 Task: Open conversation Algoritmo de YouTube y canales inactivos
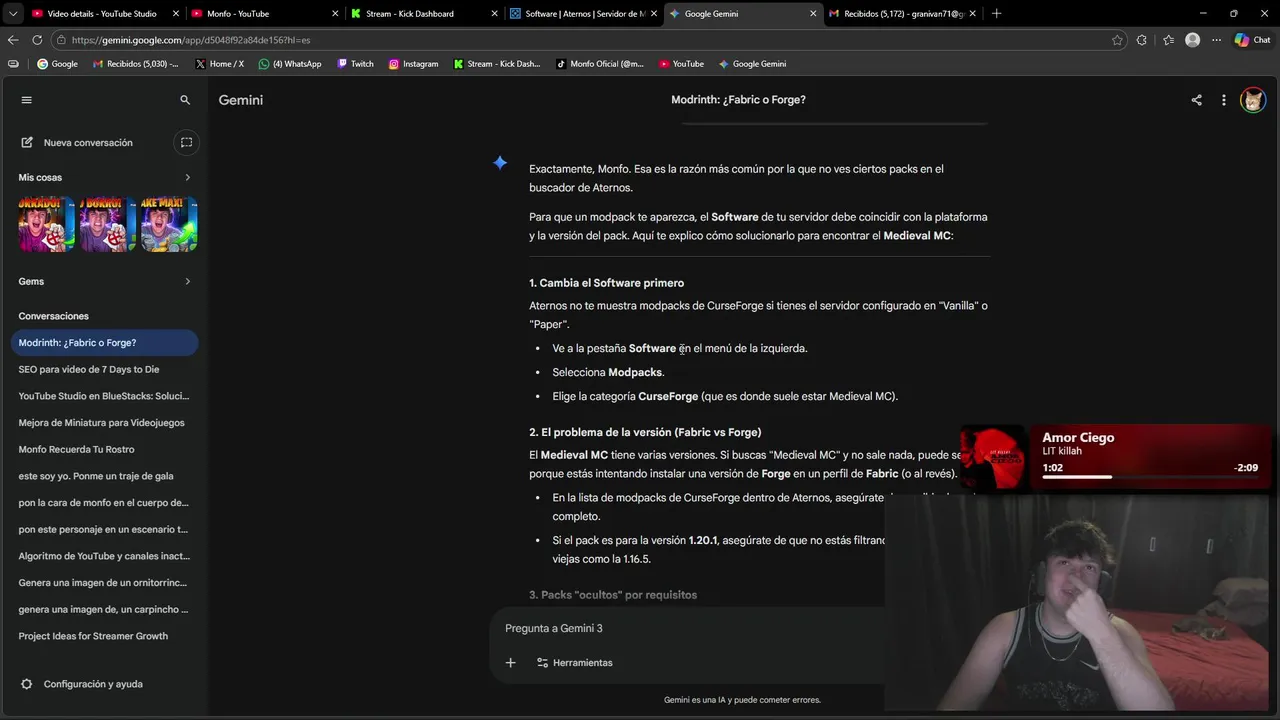[x=104, y=556]
